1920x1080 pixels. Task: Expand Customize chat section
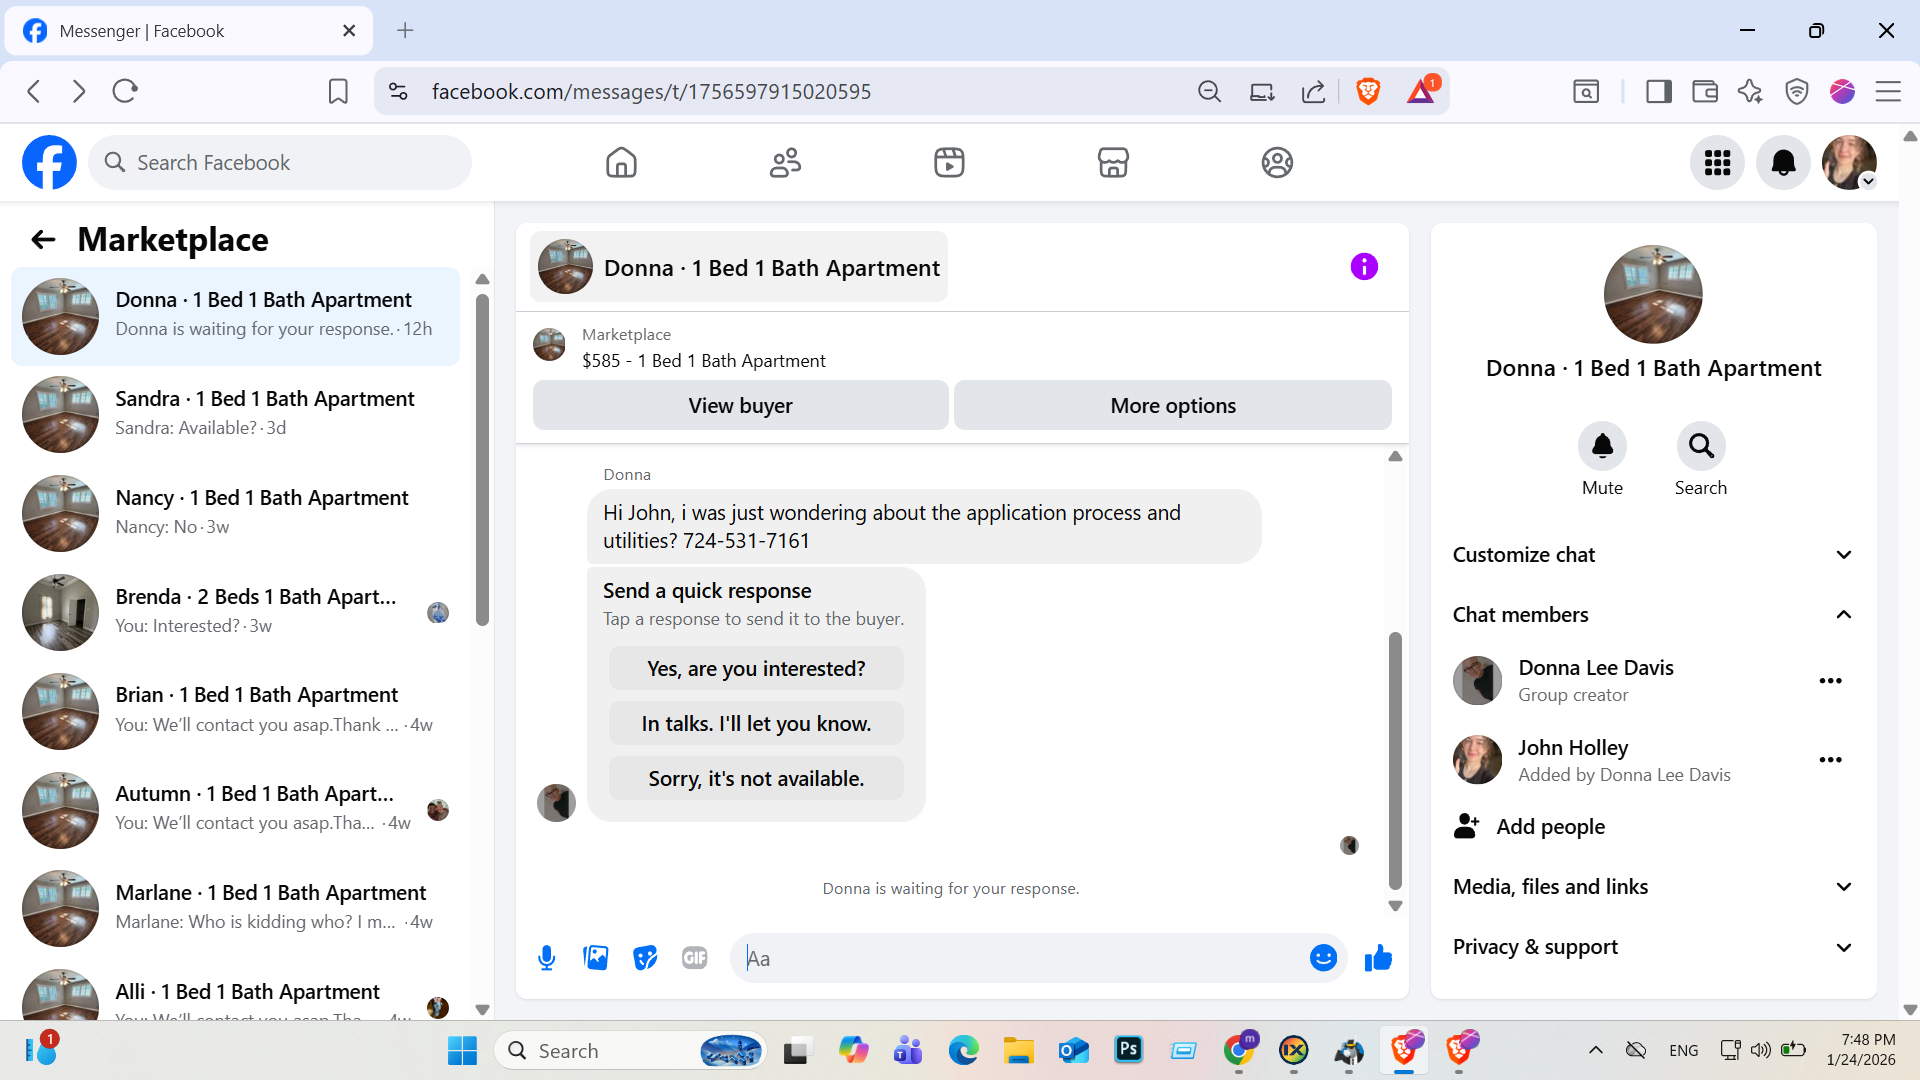(1652, 555)
